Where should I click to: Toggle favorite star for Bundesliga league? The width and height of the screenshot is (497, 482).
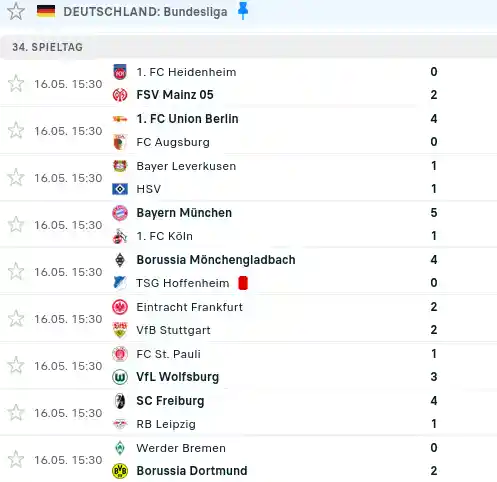click(x=16, y=11)
